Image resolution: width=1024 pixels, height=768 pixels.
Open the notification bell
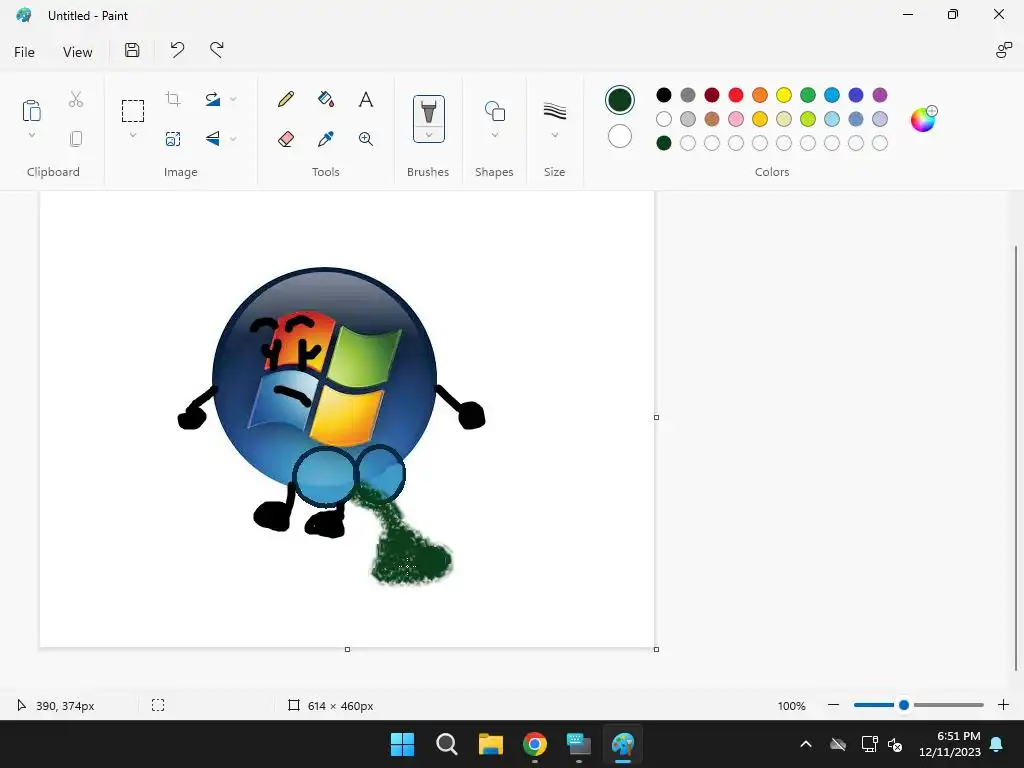[x=997, y=744]
